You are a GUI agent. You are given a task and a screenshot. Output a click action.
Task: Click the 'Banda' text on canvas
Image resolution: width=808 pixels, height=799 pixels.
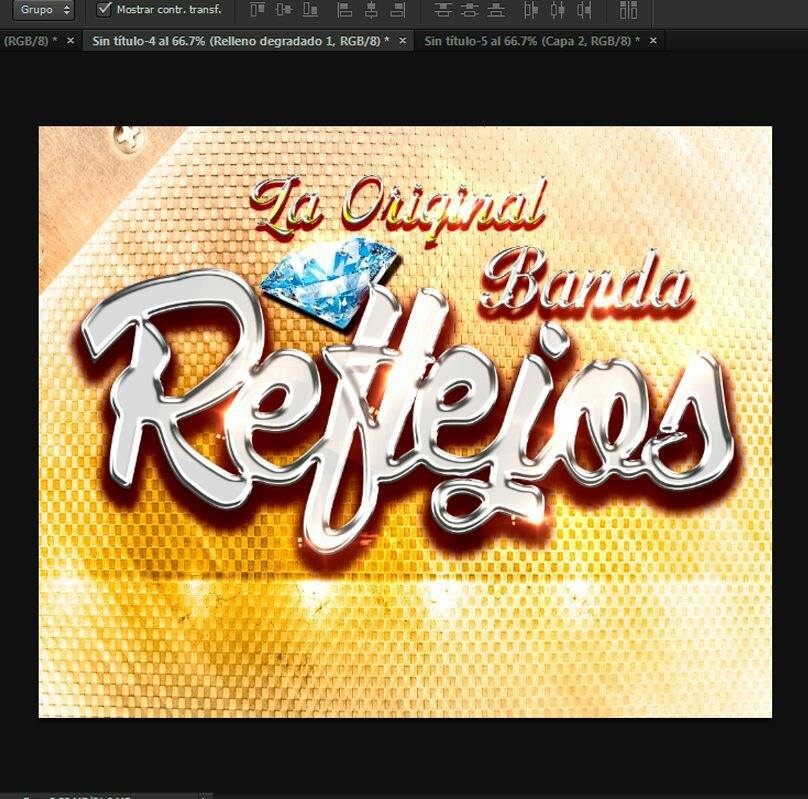586,283
